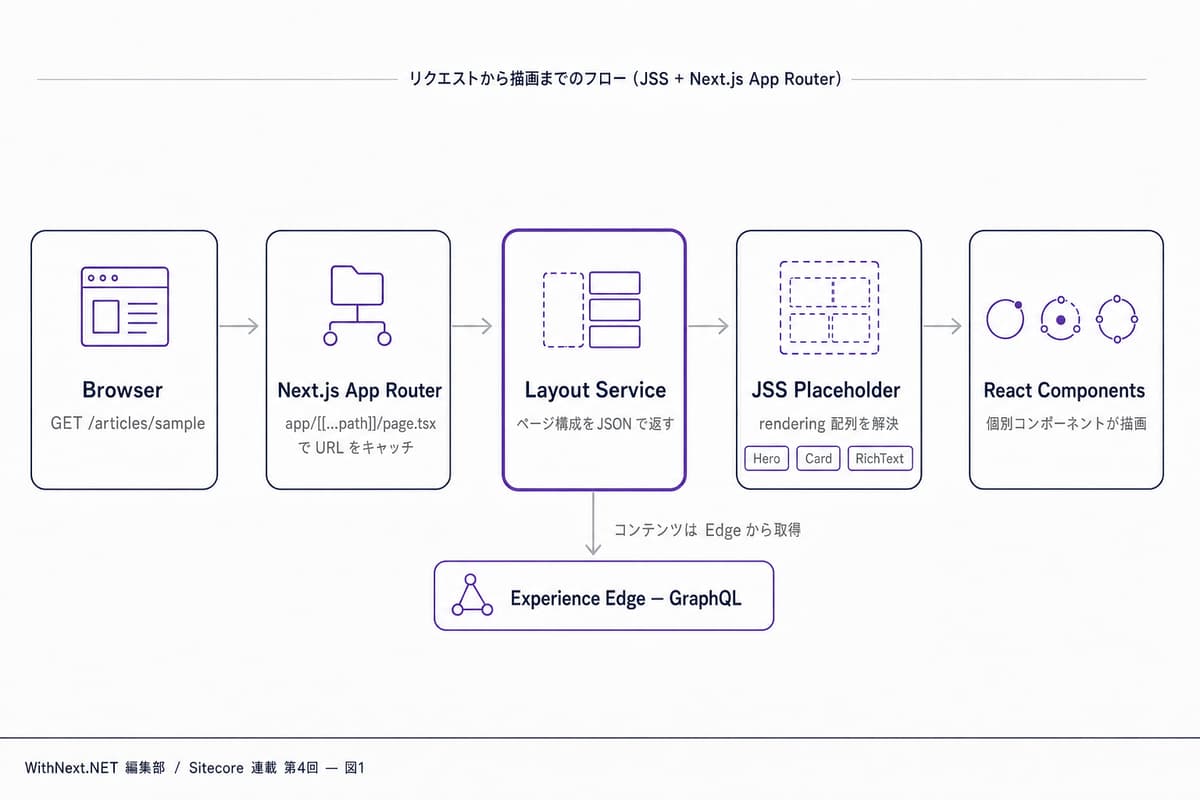Screen dimensions: 1200x800
Task: Click the JSS Placeholder heading
Action: [x=826, y=391]
